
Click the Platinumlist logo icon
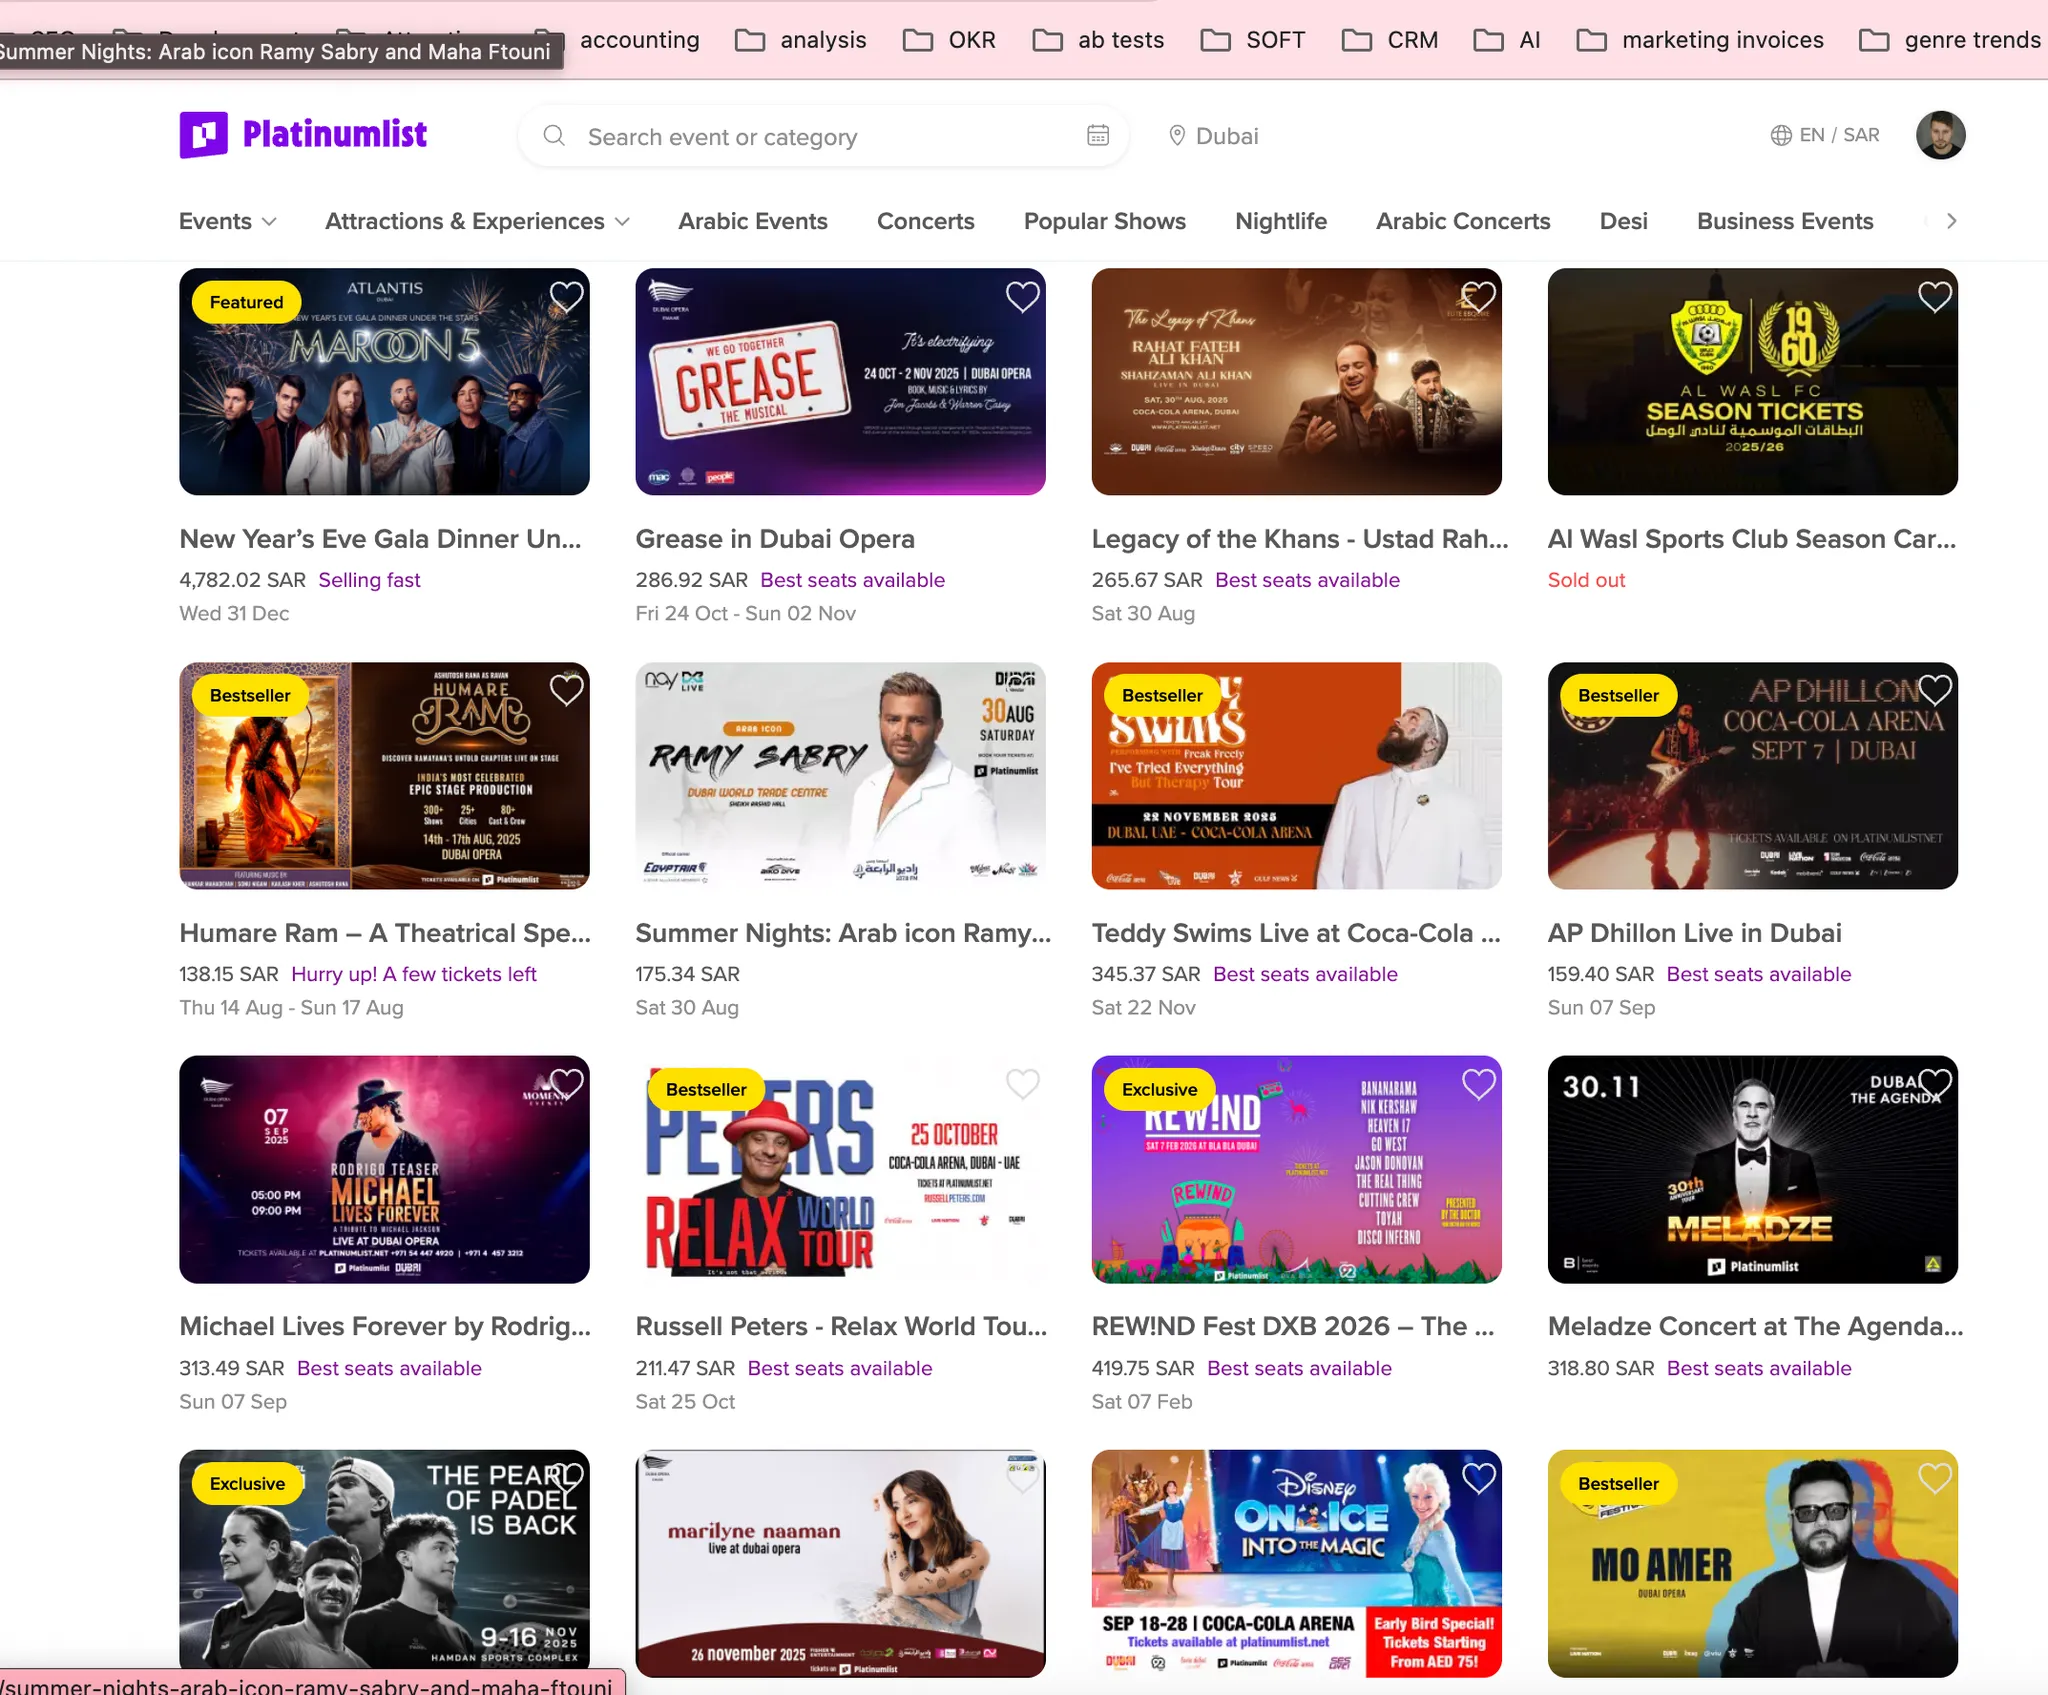click(x=204, y=134)
